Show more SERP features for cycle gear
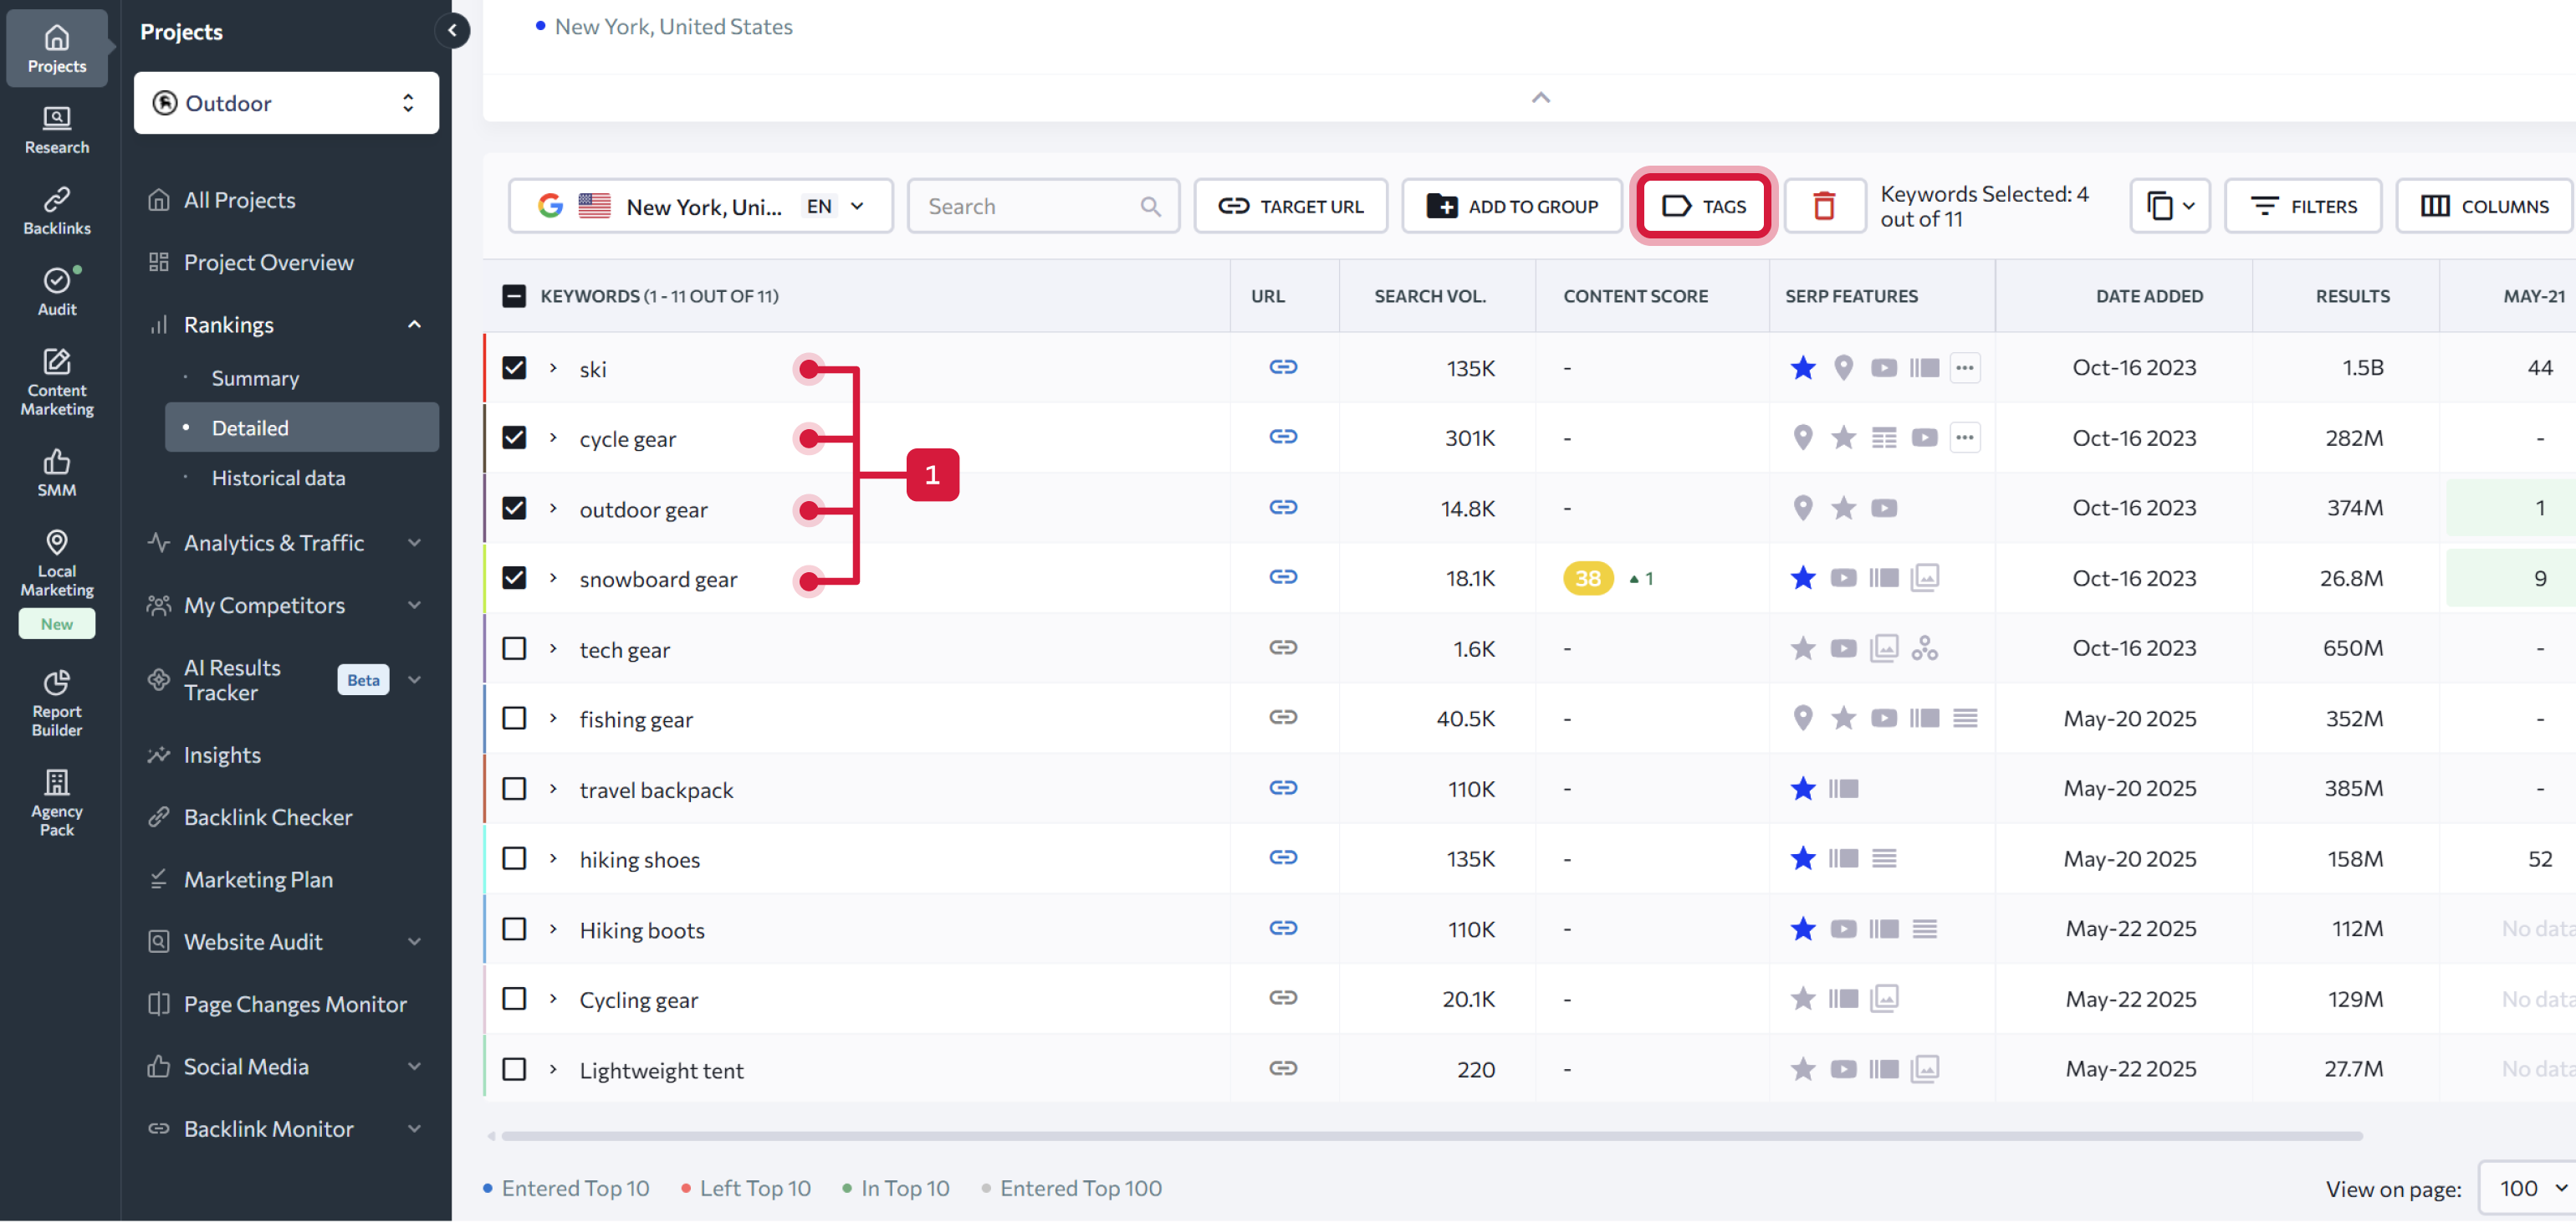The height and width of the screenshot is (1223, 2576). coord(1964,438)
